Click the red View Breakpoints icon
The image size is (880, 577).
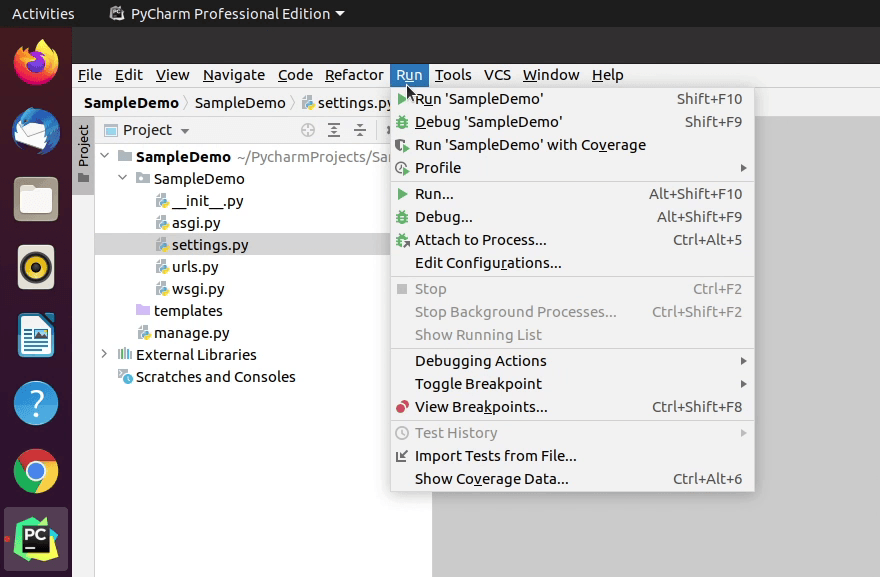point(402,407)
